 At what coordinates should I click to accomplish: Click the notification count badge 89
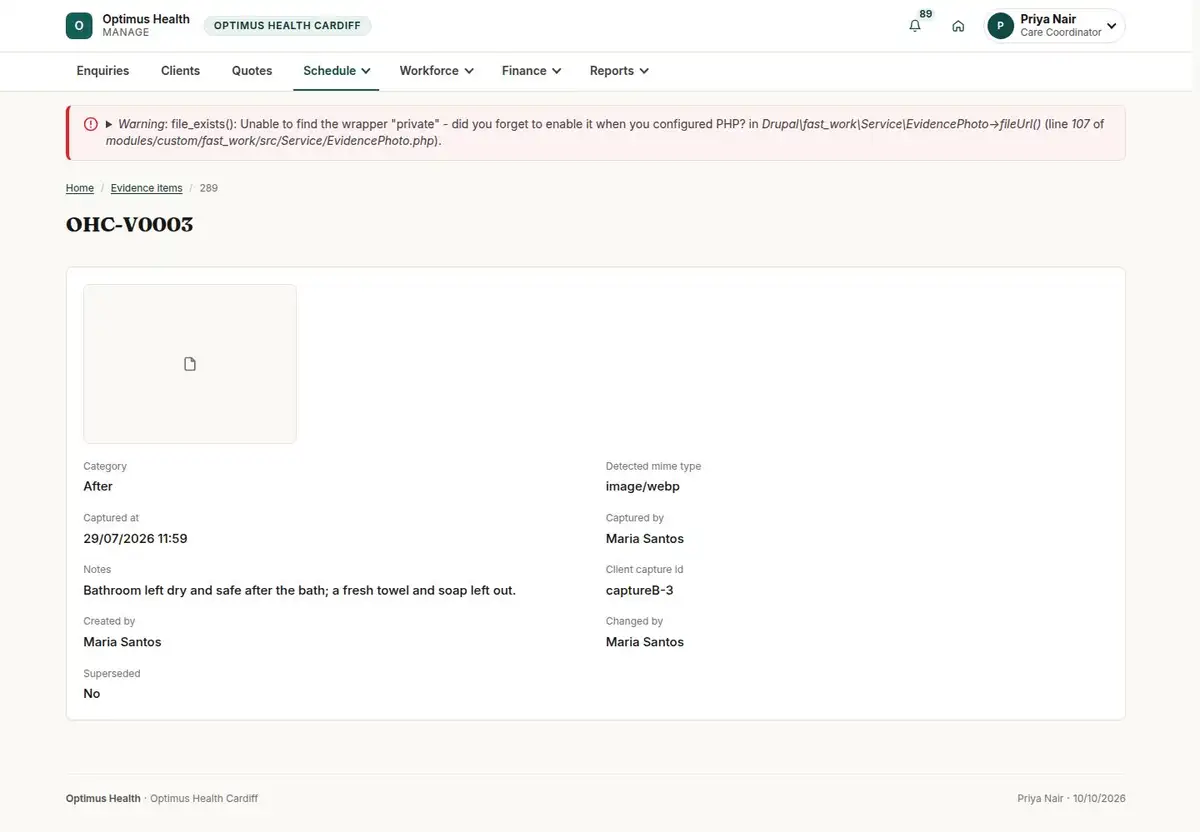(x=926, y=14)
